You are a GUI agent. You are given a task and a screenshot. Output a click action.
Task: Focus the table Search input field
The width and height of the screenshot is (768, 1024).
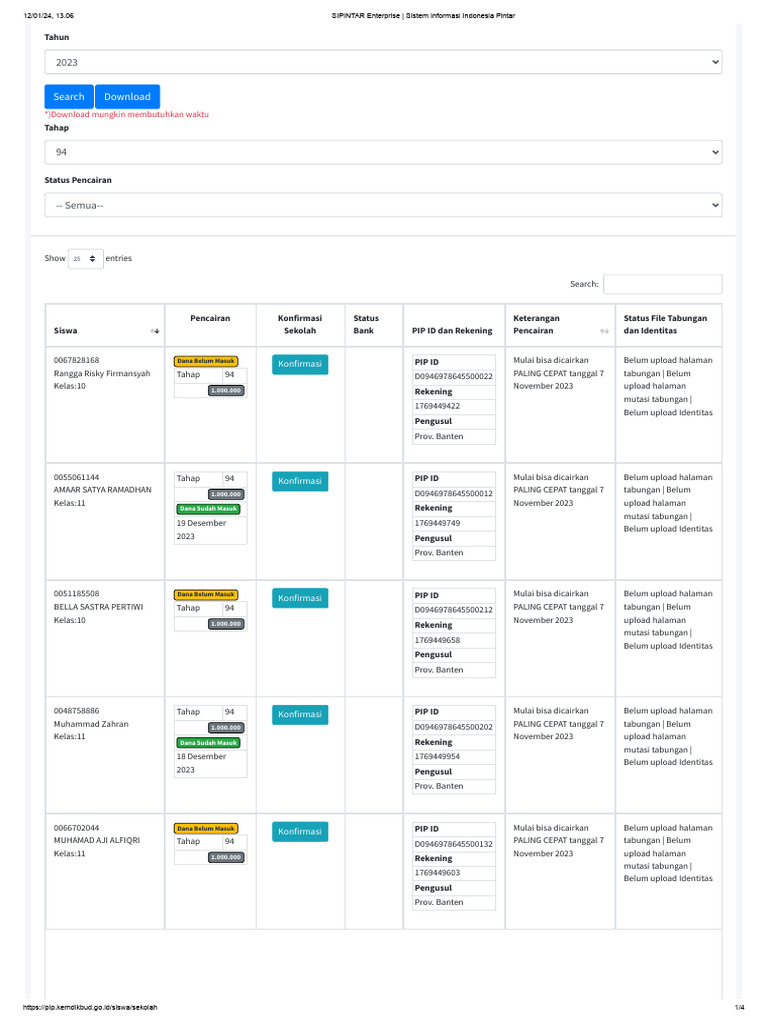[x=662, y=284]
